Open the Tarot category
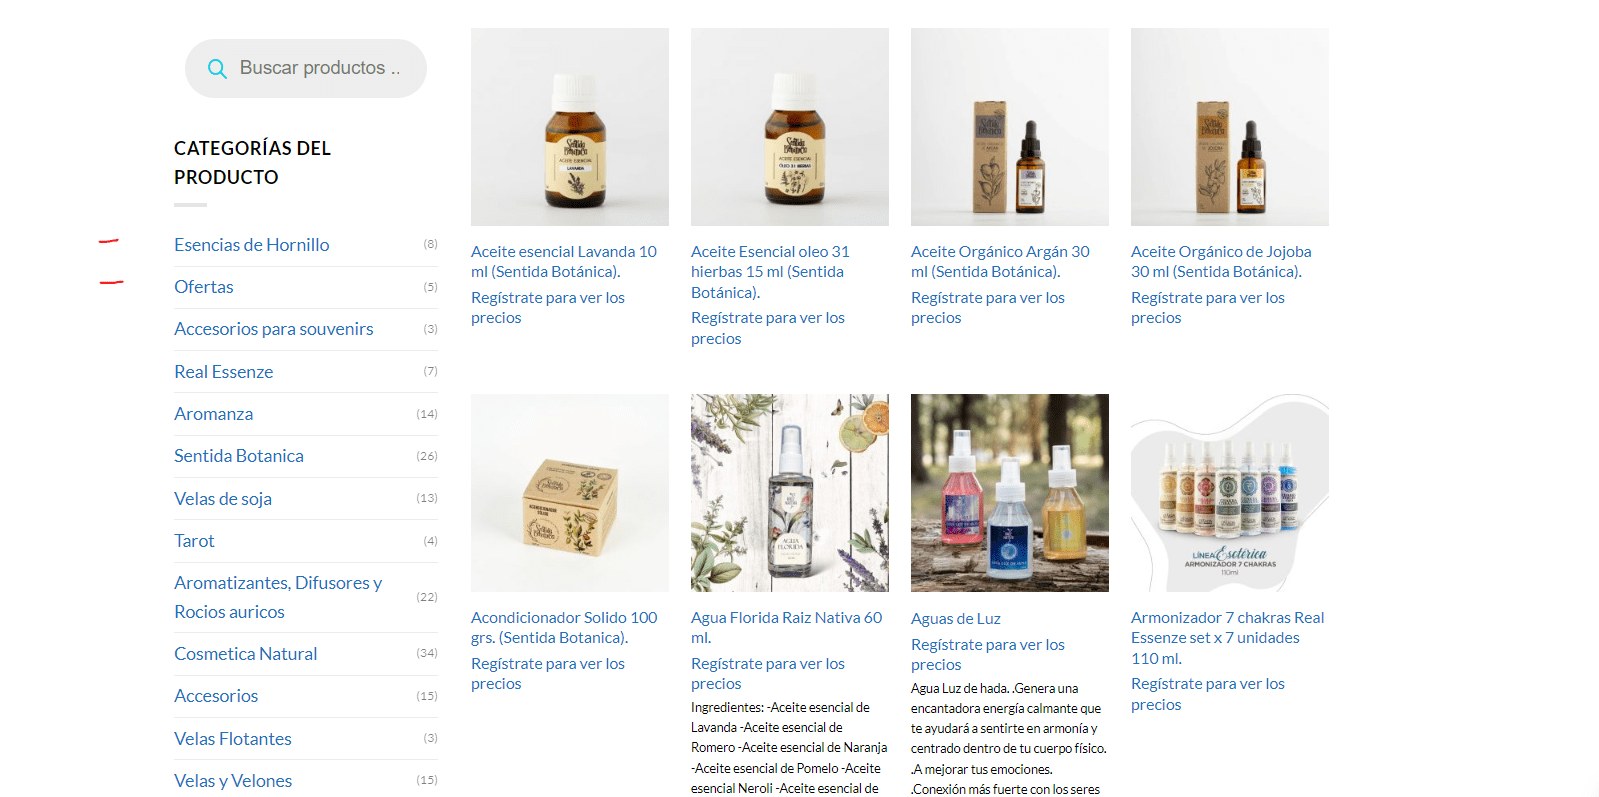Image resolution: width=1599 pixels, height=797 pixels. [x=194, y=541]
